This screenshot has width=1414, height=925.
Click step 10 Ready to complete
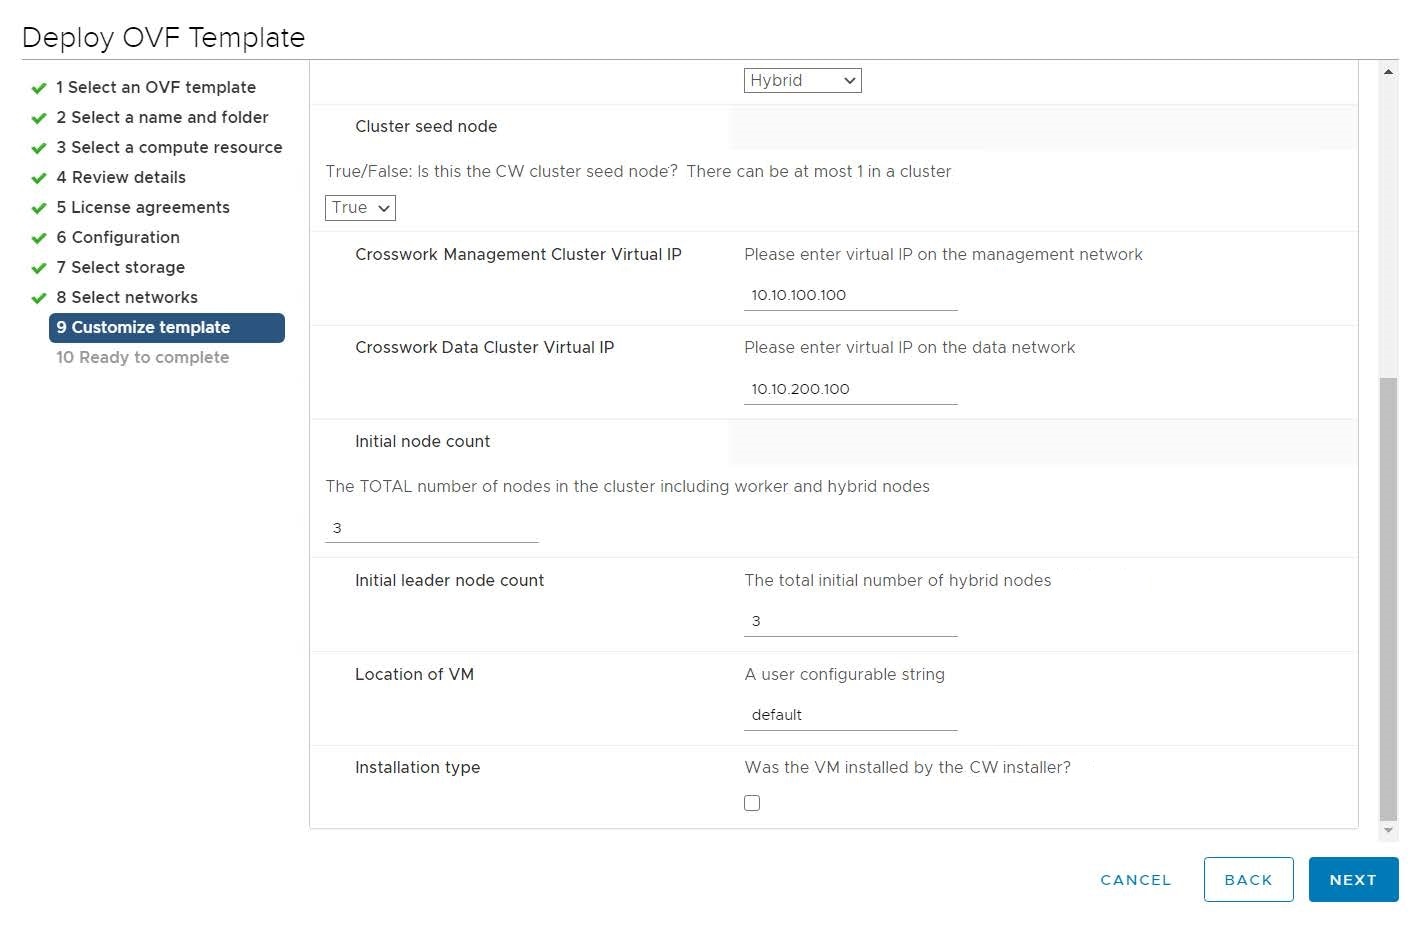142,357
